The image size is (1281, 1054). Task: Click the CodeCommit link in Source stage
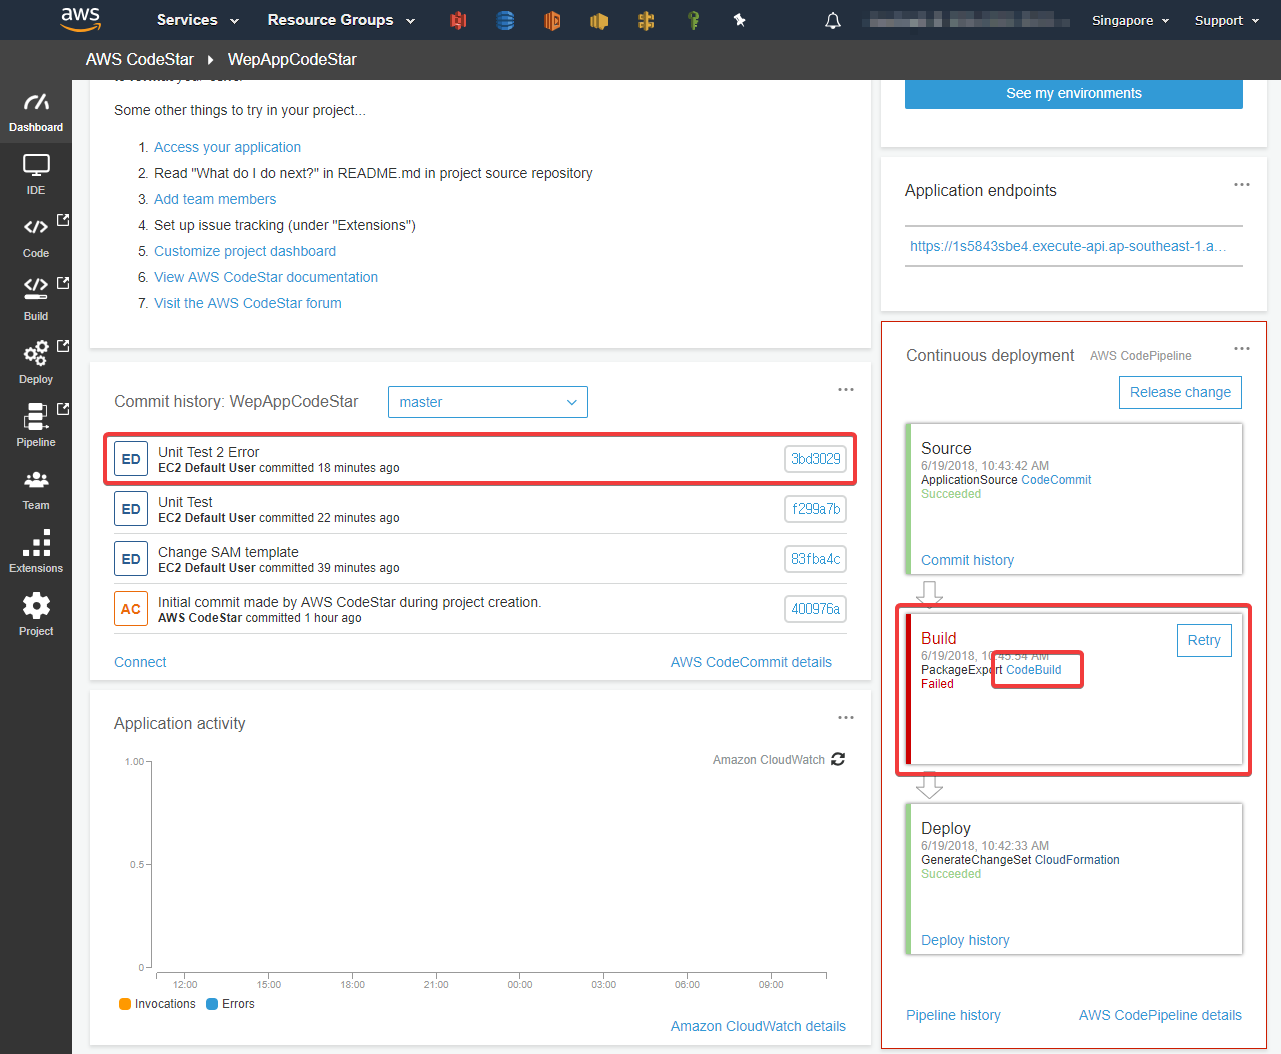tap(1056, 480)
